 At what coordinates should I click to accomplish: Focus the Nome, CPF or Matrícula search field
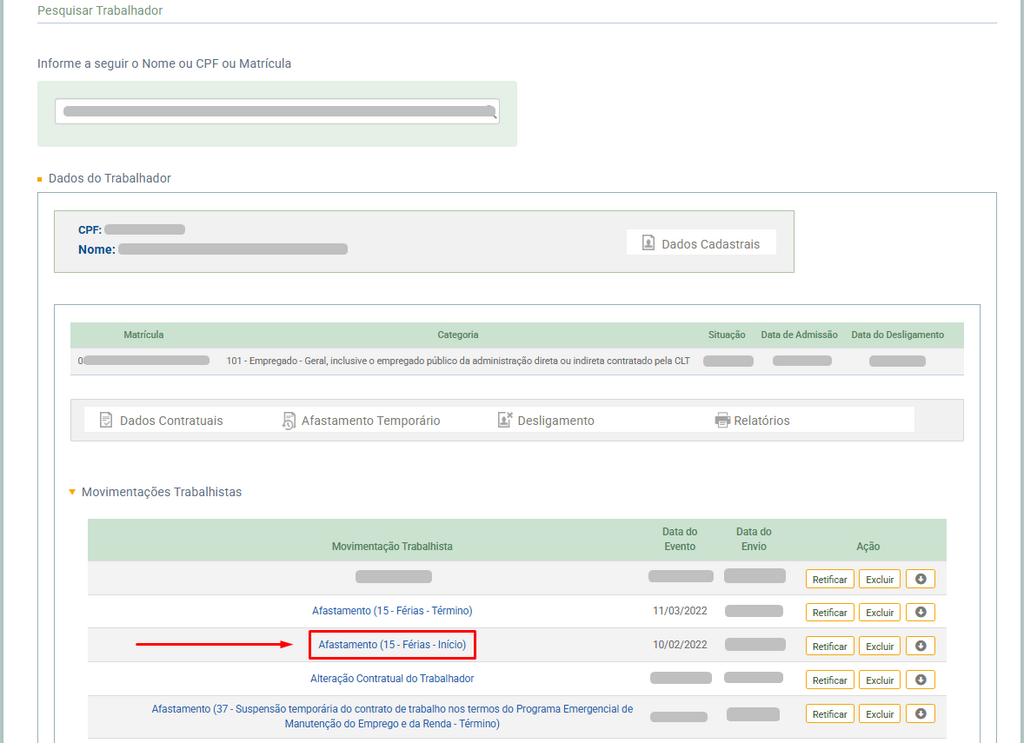pos(270,111)
